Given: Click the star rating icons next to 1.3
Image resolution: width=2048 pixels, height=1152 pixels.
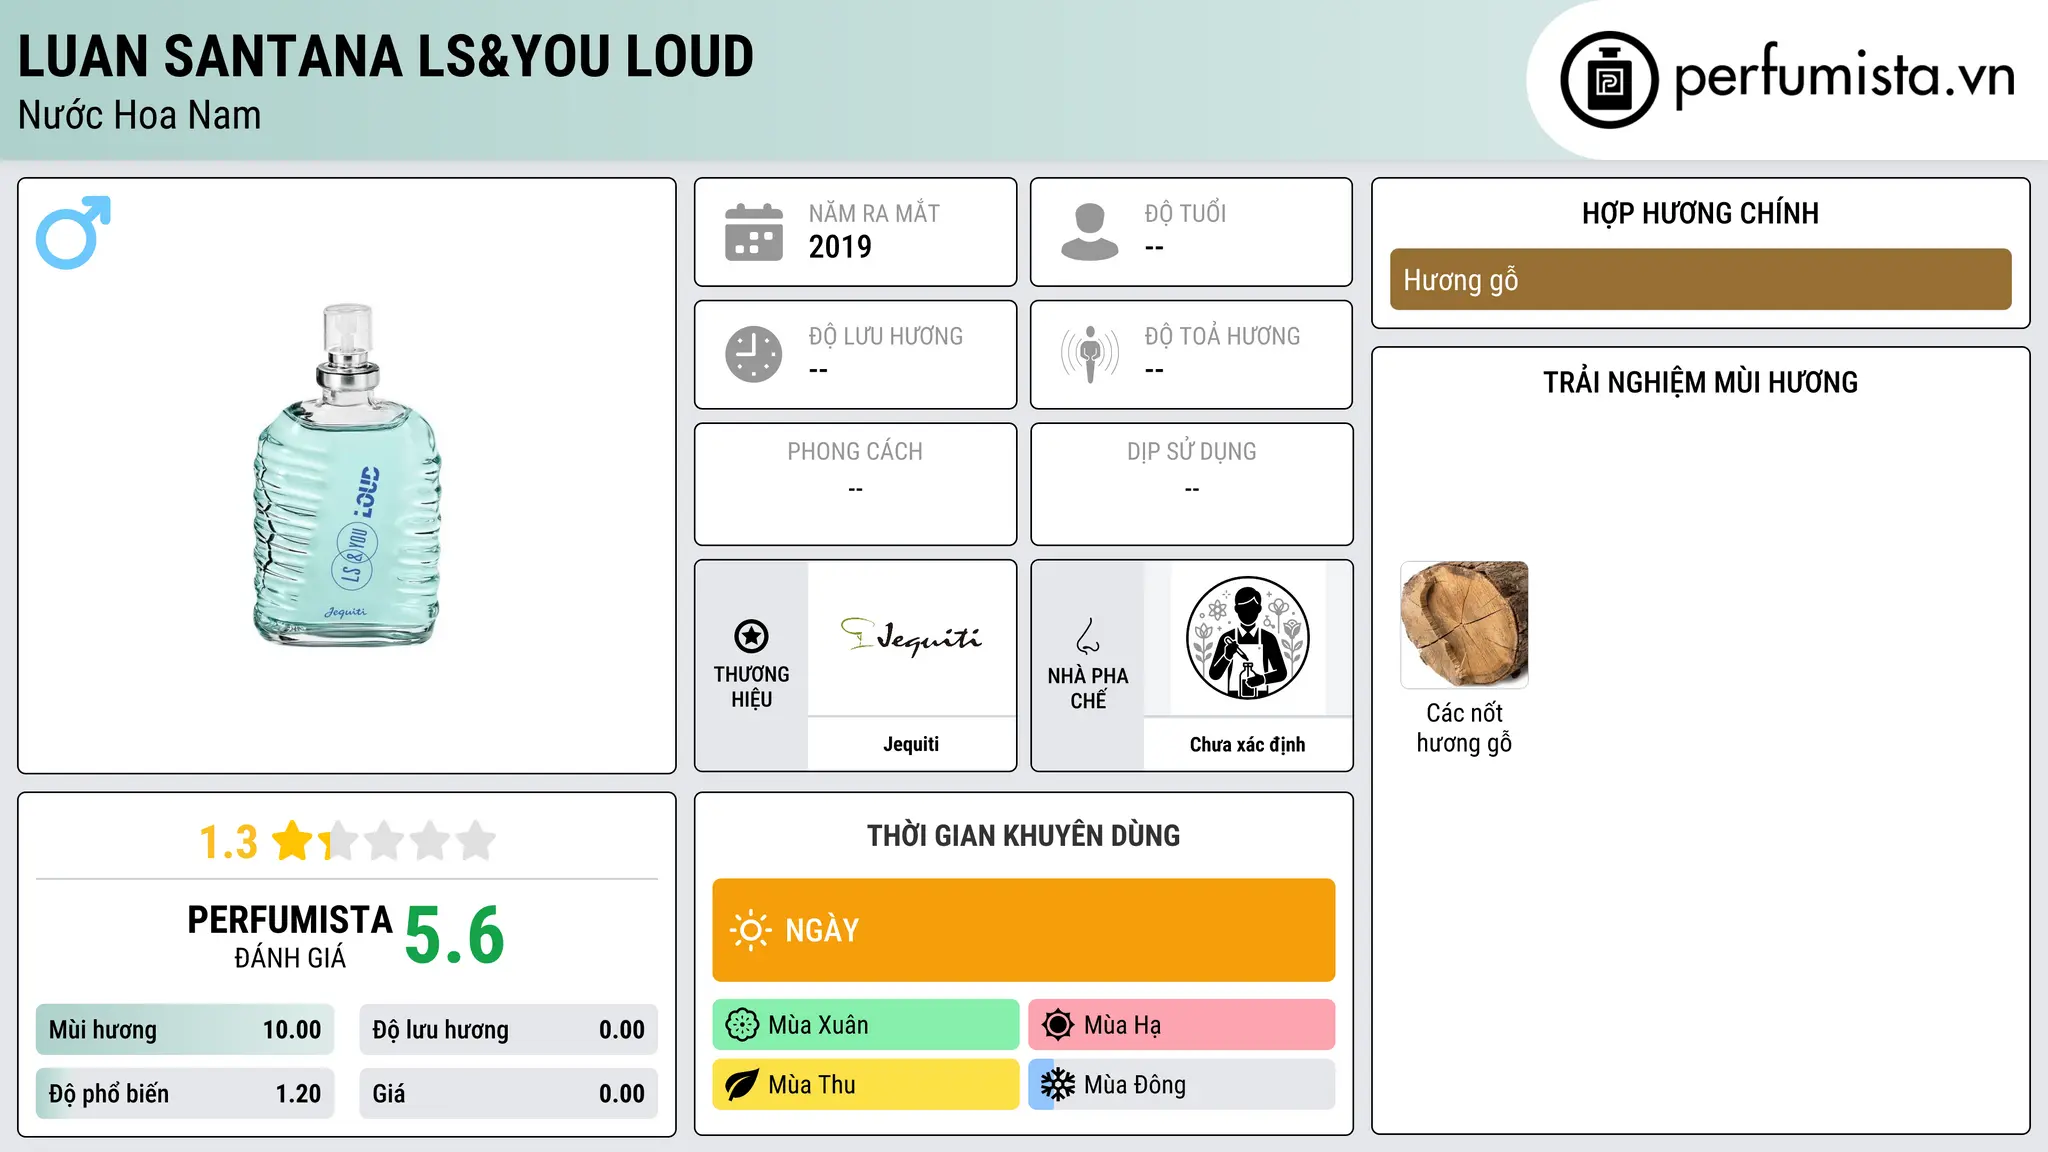Looking at the screenshot, I should coord(384,841).
